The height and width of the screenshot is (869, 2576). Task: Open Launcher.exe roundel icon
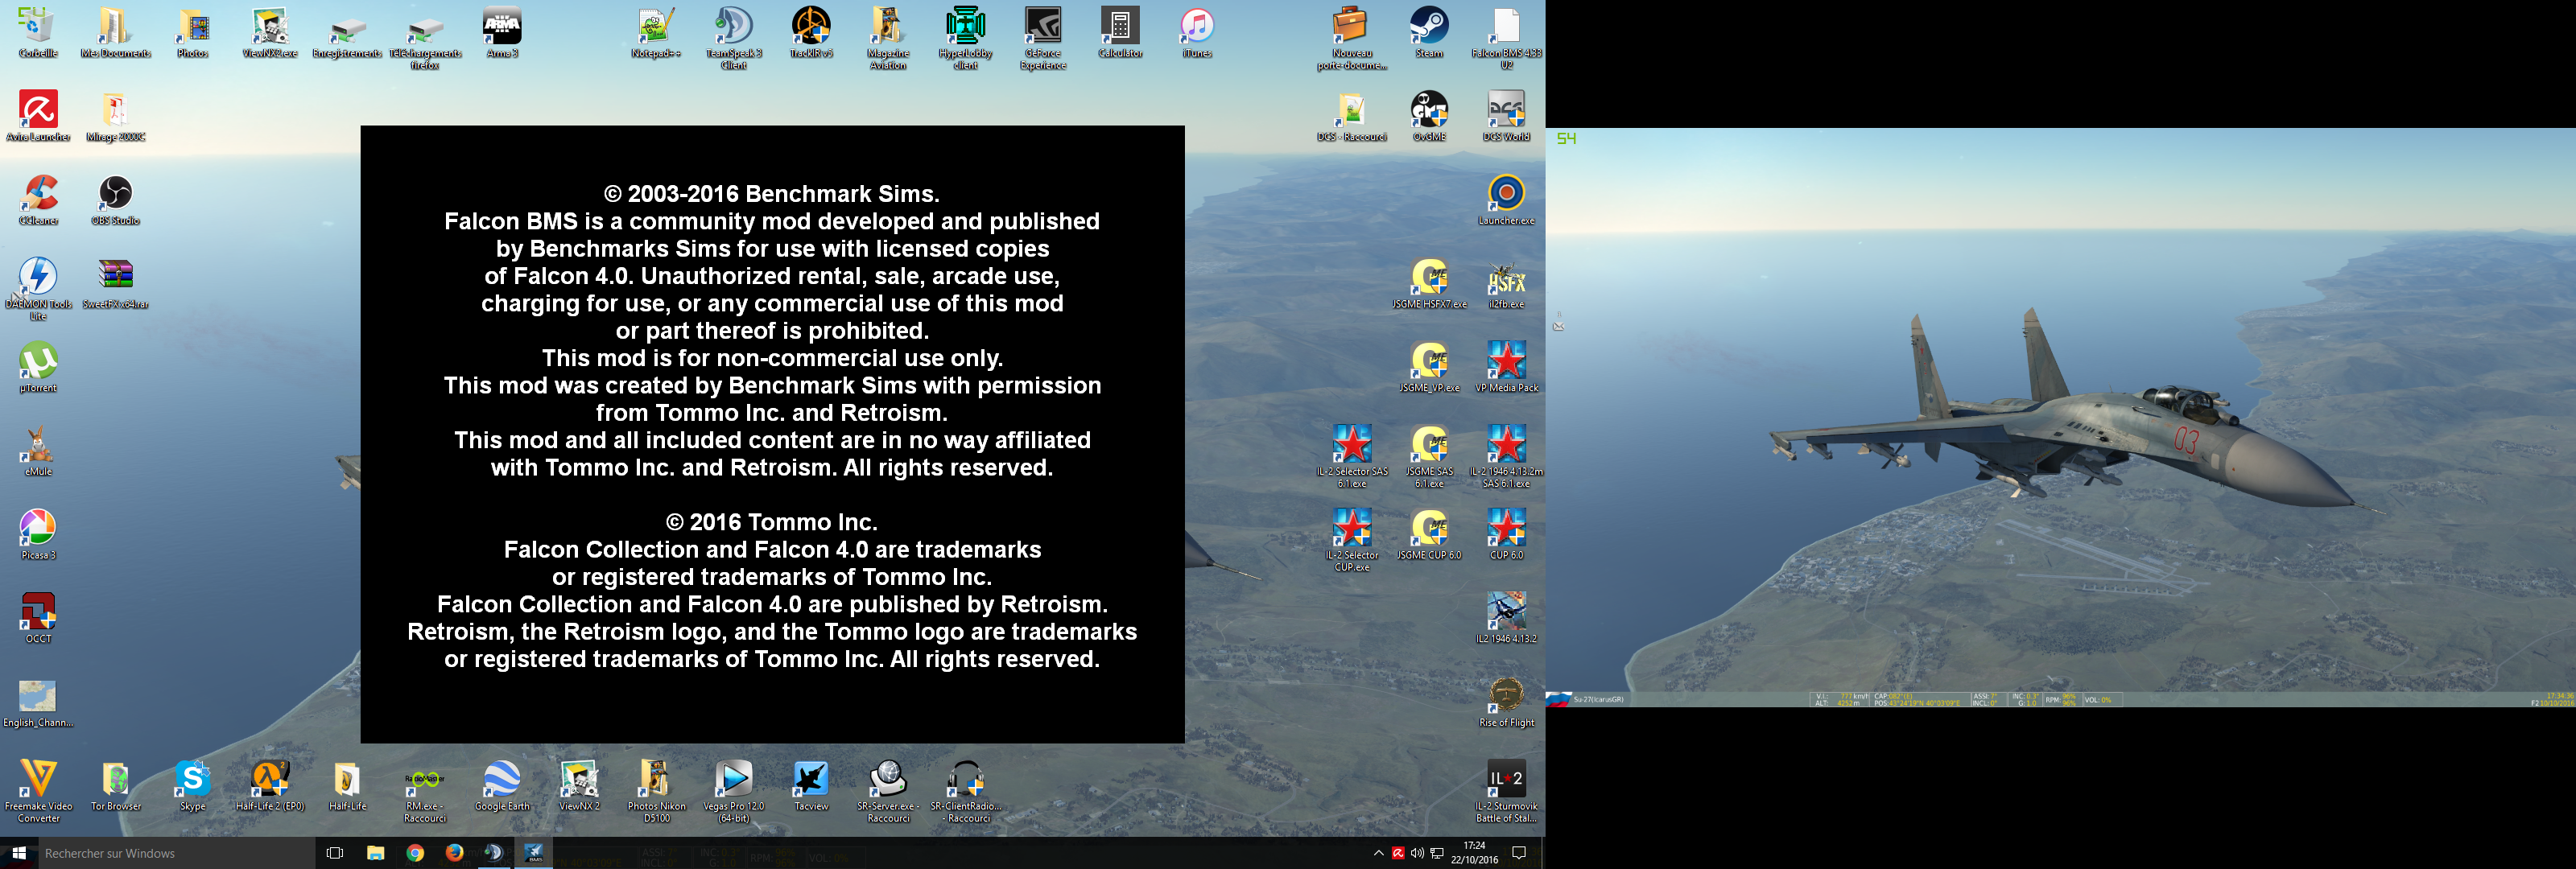click(1506, 200)
